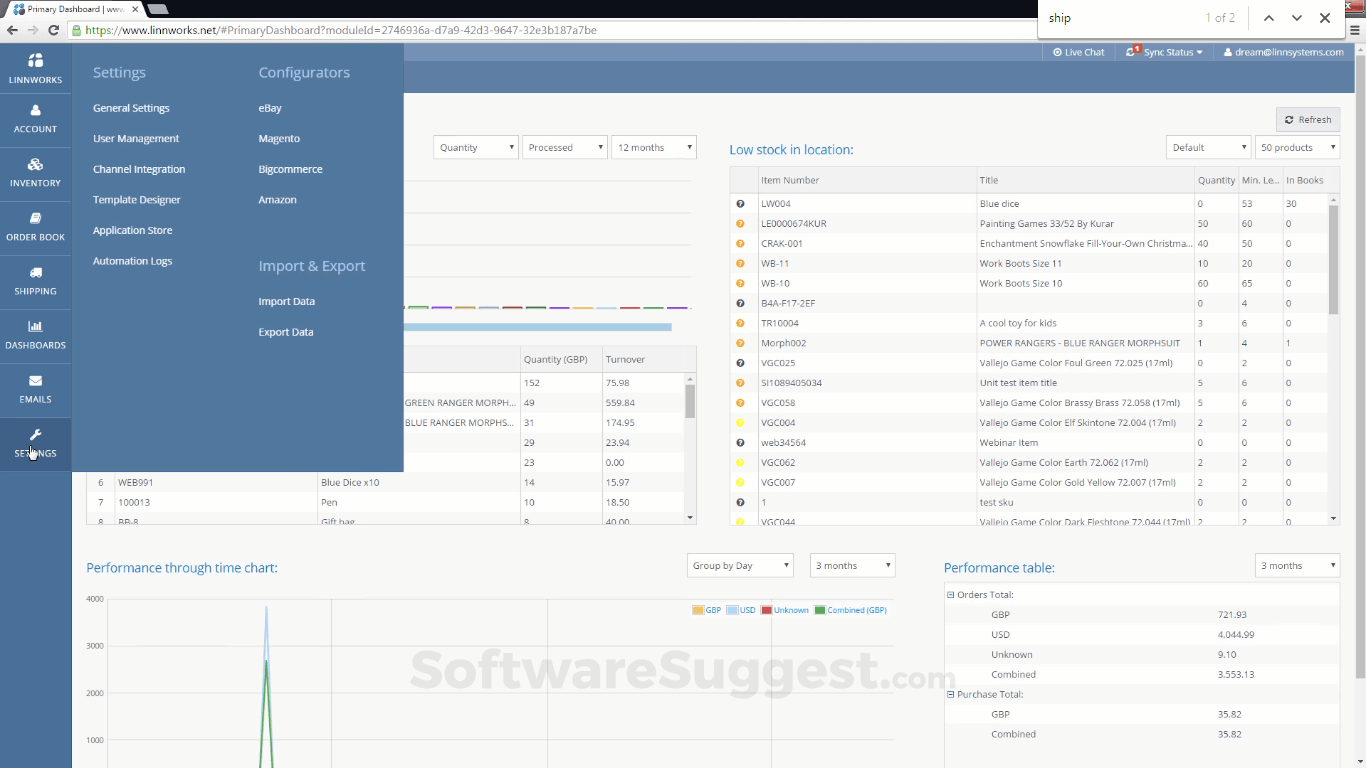Image resolution: width=1366 pixels, height=768 pixels.
Task: Open the Processed dropdown
Action: pos(565,147)
